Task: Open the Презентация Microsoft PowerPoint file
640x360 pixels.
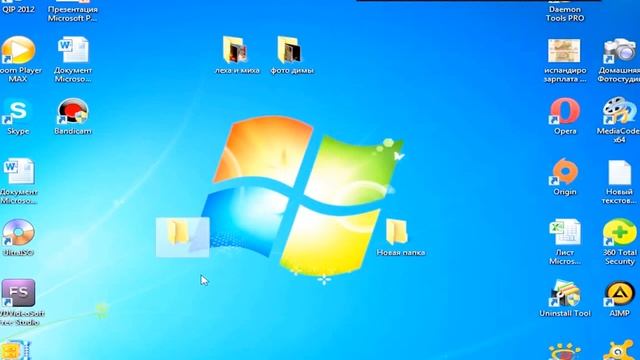Action: (x=73, y=11)
